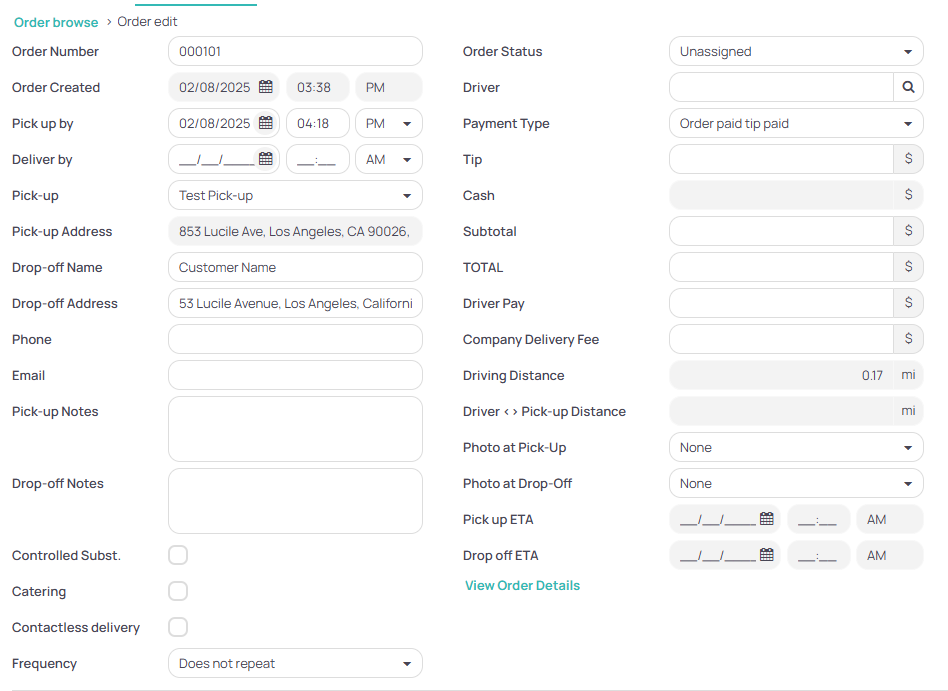Click Pick up ETA AM field

click(x=890, y=519)
